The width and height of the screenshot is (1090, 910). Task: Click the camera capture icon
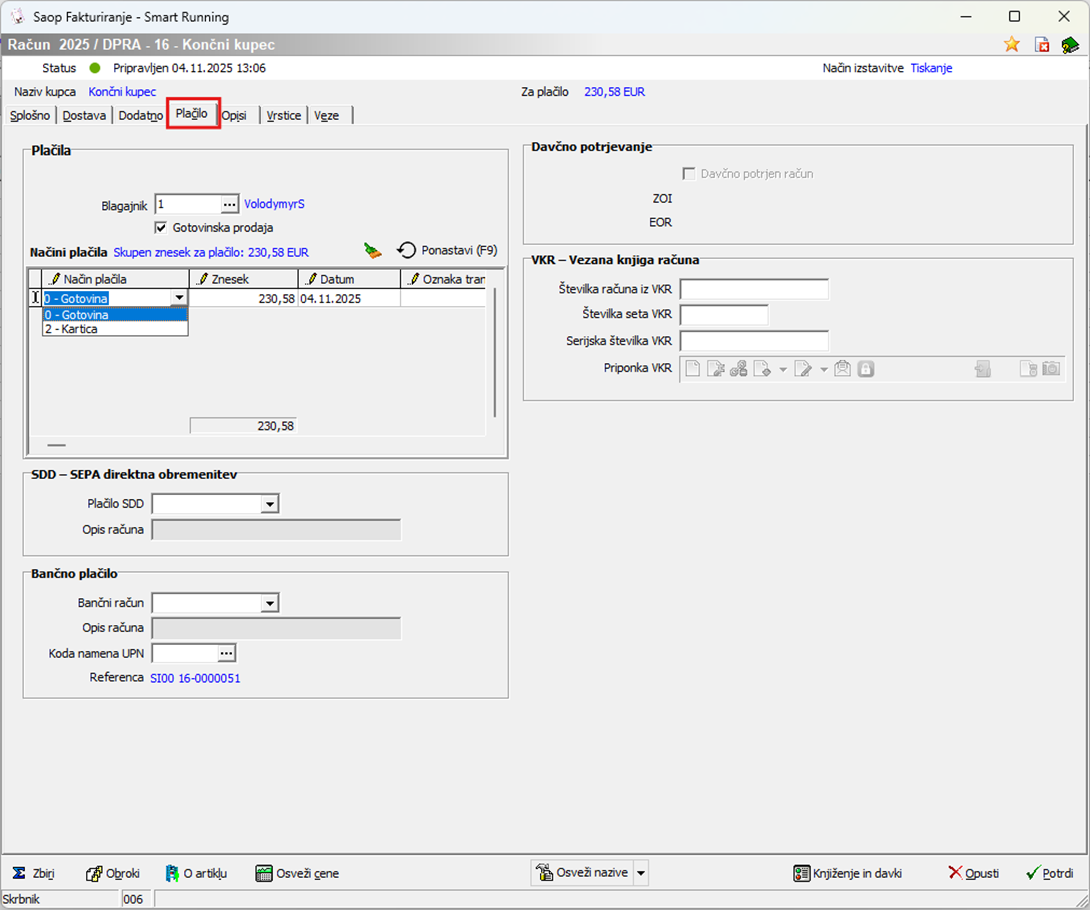click(1051, 368)
